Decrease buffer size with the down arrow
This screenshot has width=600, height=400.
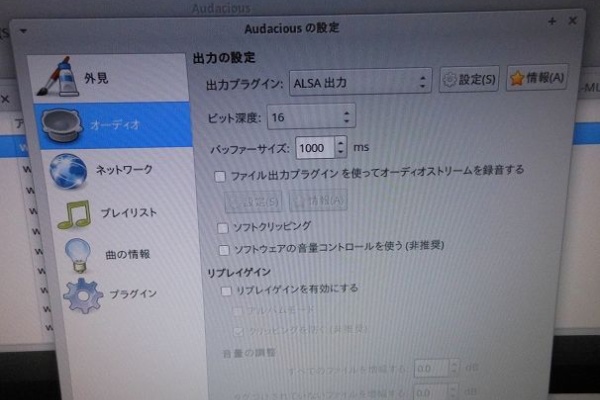(x=341, y=153)
